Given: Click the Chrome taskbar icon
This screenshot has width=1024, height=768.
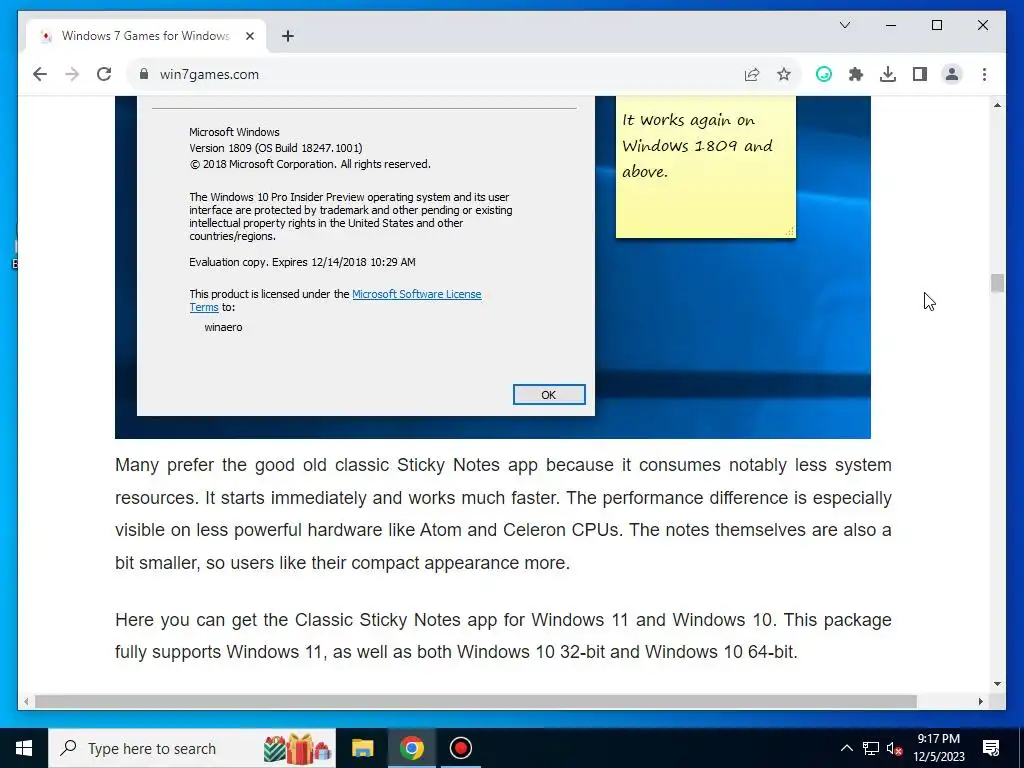Looking at the screenshot, I should click(x=411, y=748).
